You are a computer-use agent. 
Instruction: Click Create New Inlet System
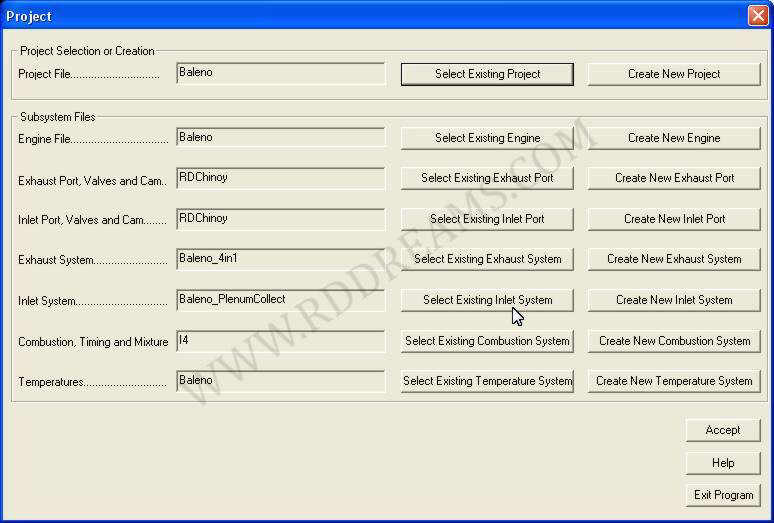[x=674, y=300]
